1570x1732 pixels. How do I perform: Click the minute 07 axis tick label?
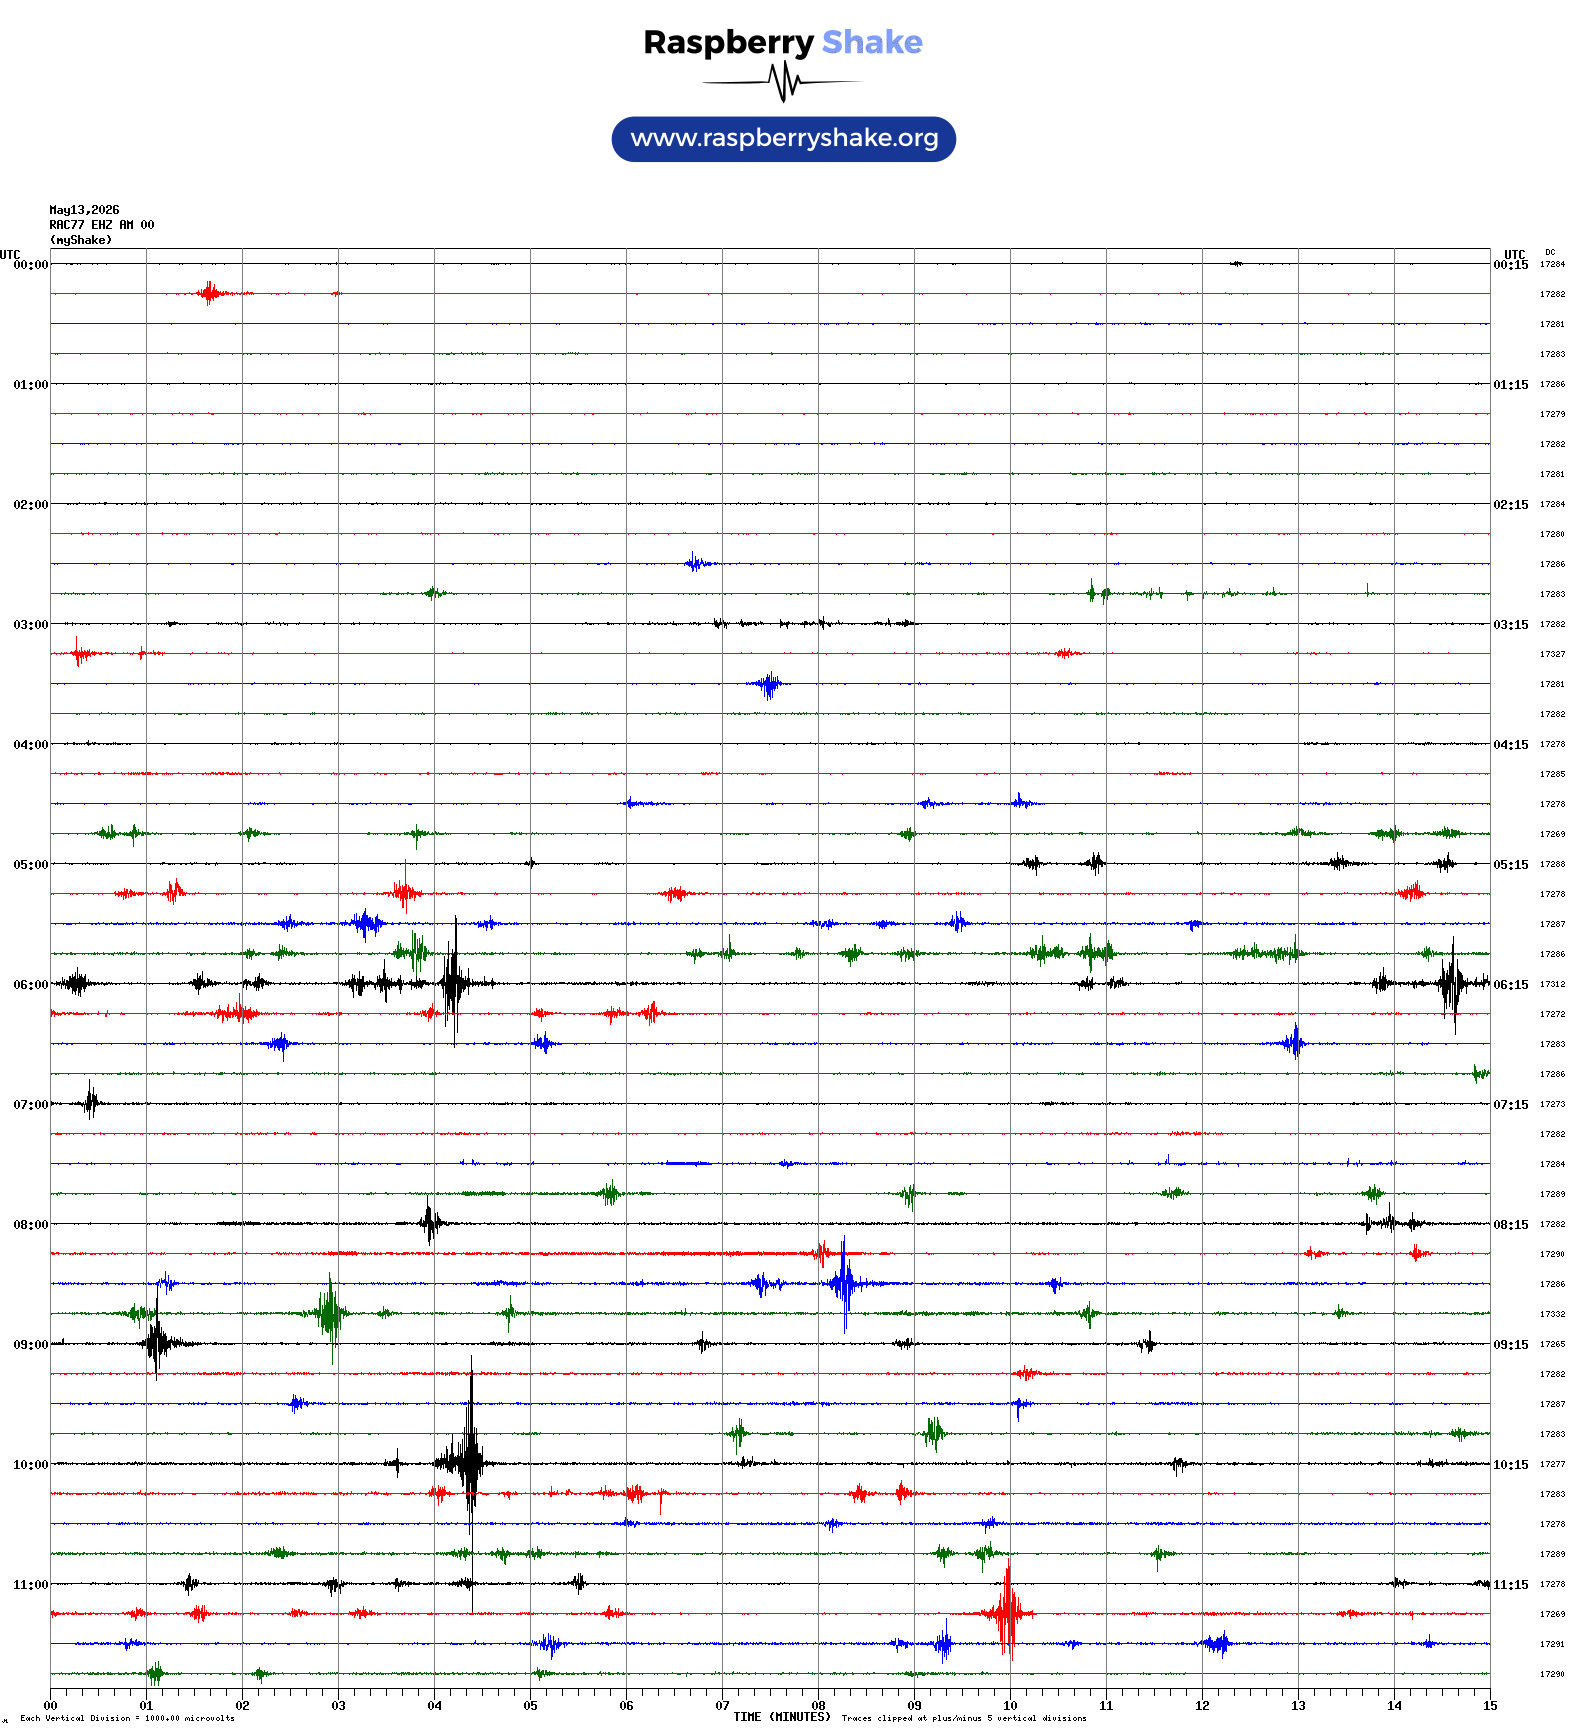tap(722, 1705)
